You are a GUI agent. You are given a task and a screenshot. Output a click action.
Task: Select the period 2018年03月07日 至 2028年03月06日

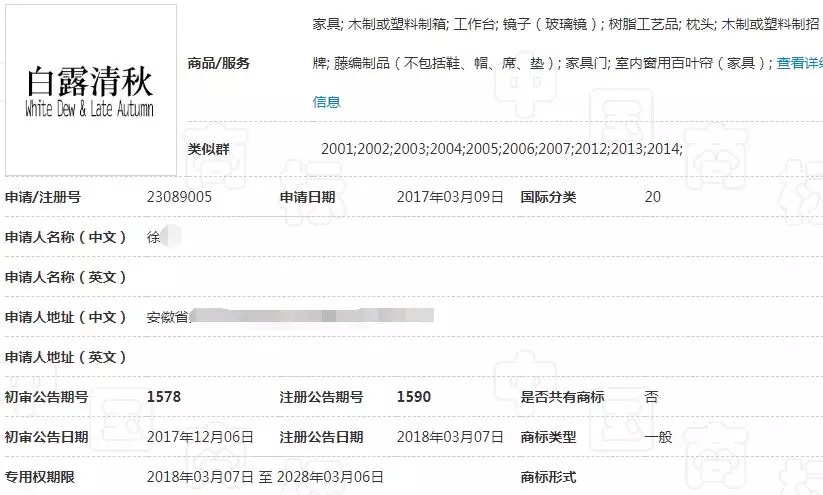pyautogui.click(x=265, y=477)
